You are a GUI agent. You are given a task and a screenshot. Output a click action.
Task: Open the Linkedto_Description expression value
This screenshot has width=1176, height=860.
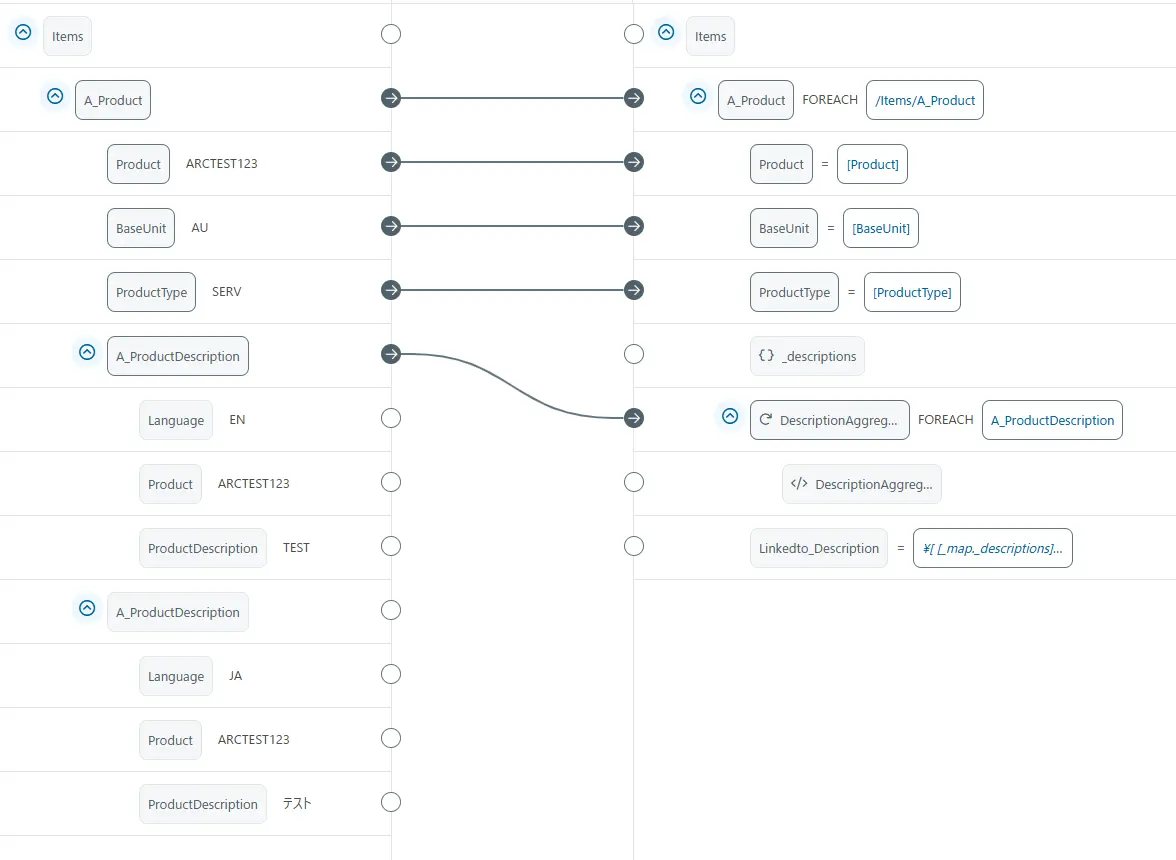[992, 548]
